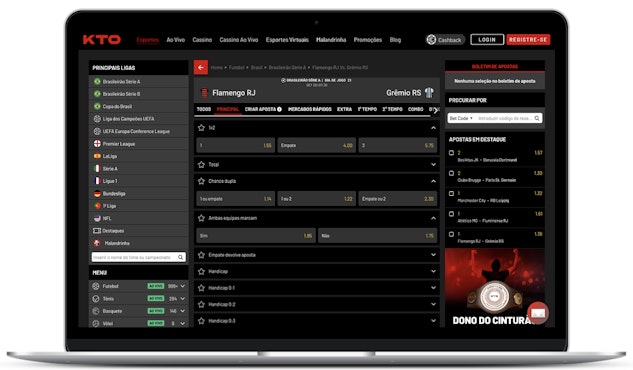Click the red back arrow button

pos(201,67)
